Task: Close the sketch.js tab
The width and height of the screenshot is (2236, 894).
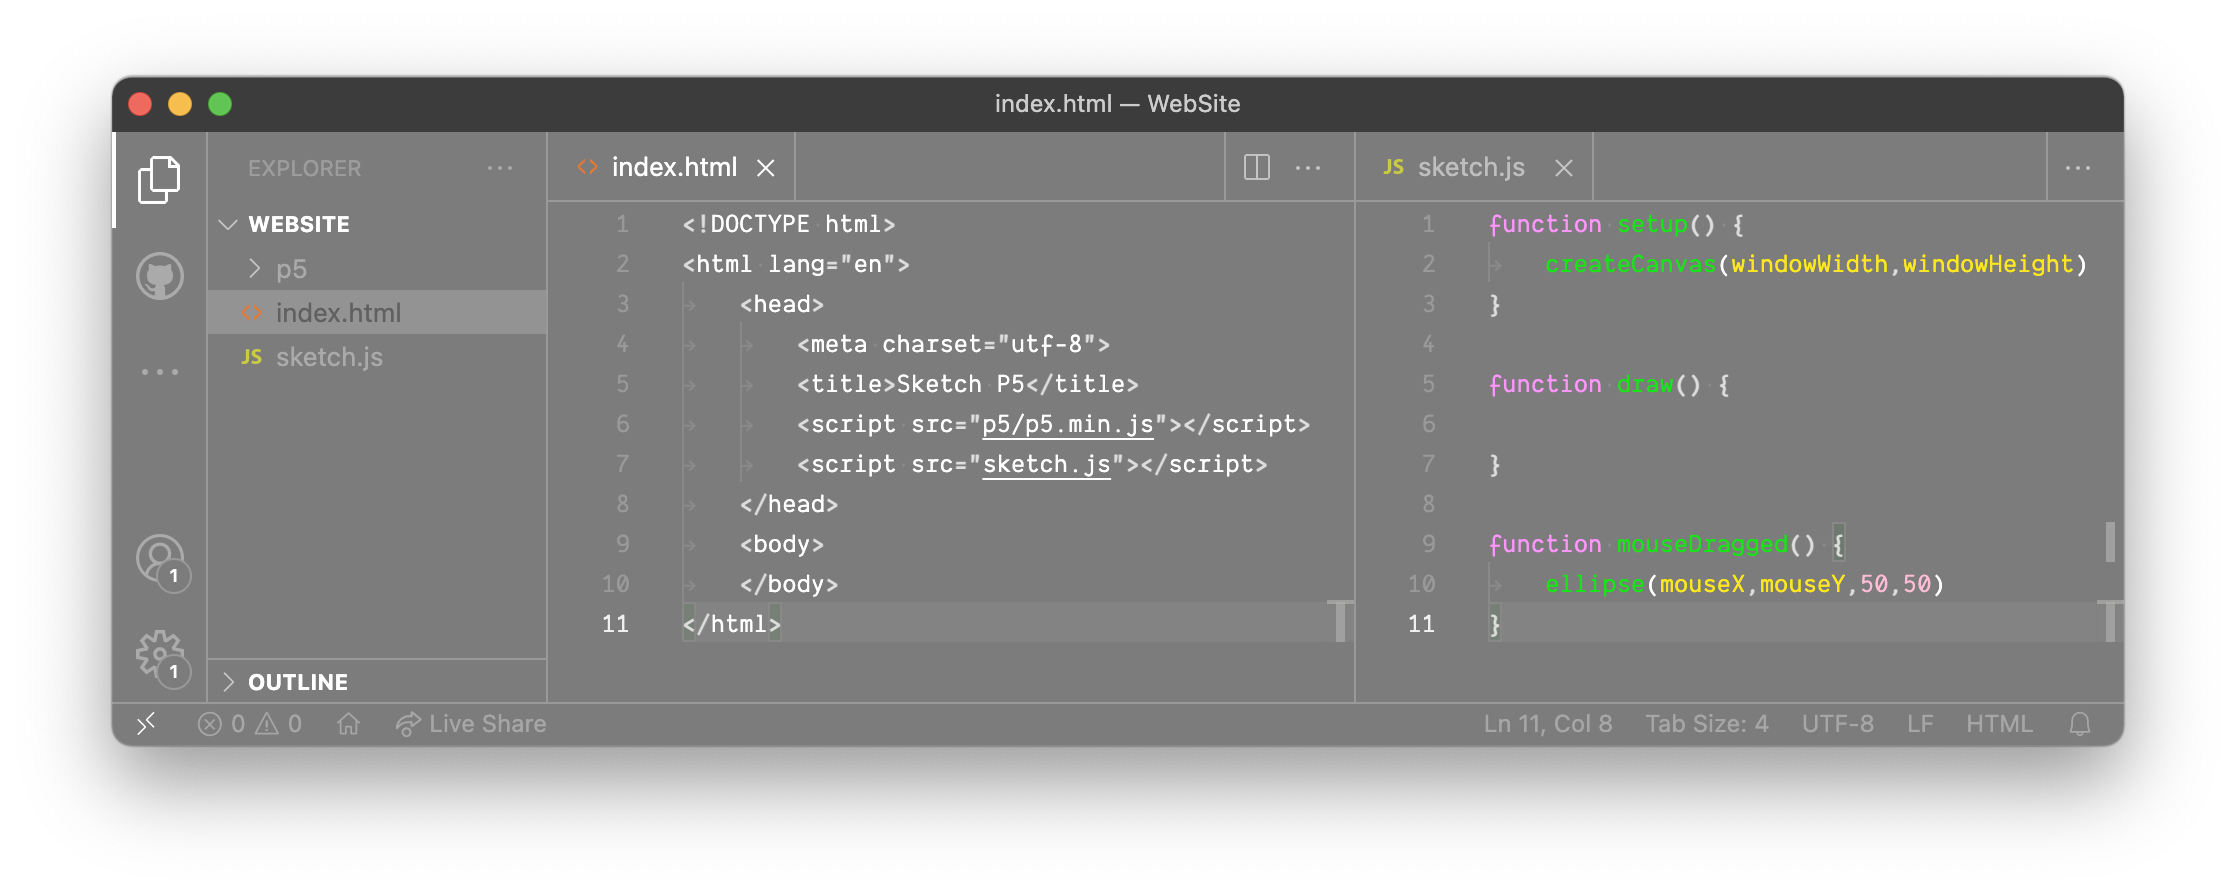Action: (1564, 169)
